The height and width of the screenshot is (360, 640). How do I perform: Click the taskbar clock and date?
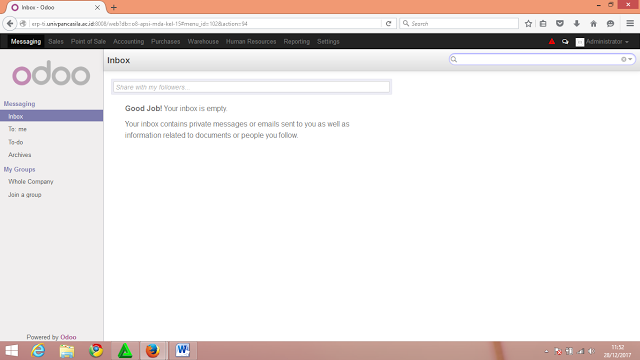[x=618, y=351]
